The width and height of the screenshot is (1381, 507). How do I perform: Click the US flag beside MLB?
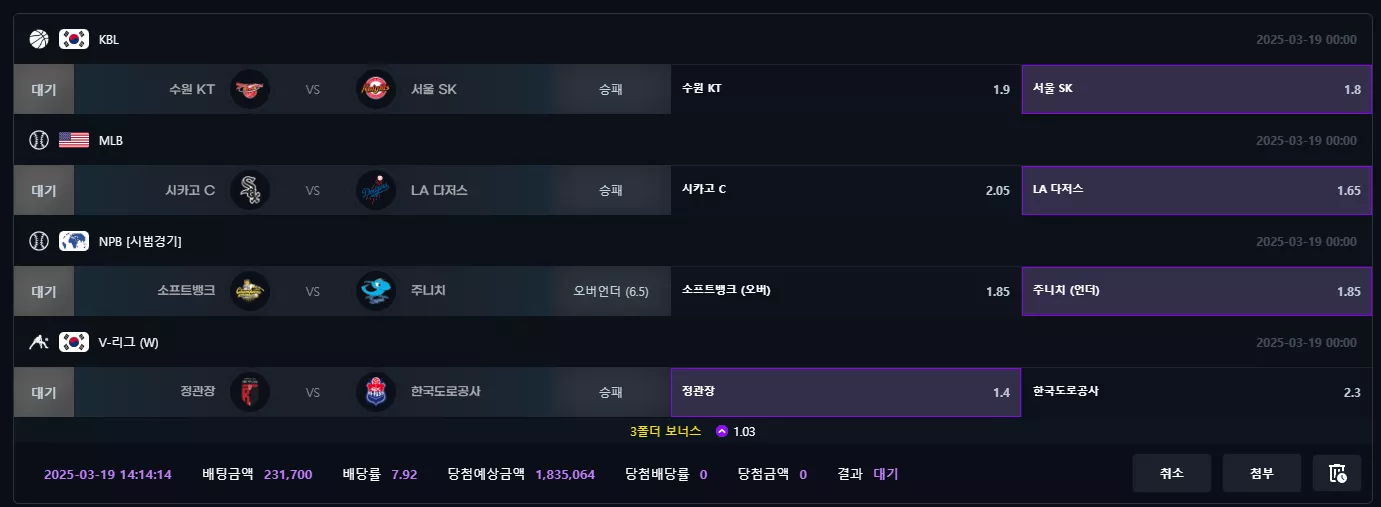(74, 140)
